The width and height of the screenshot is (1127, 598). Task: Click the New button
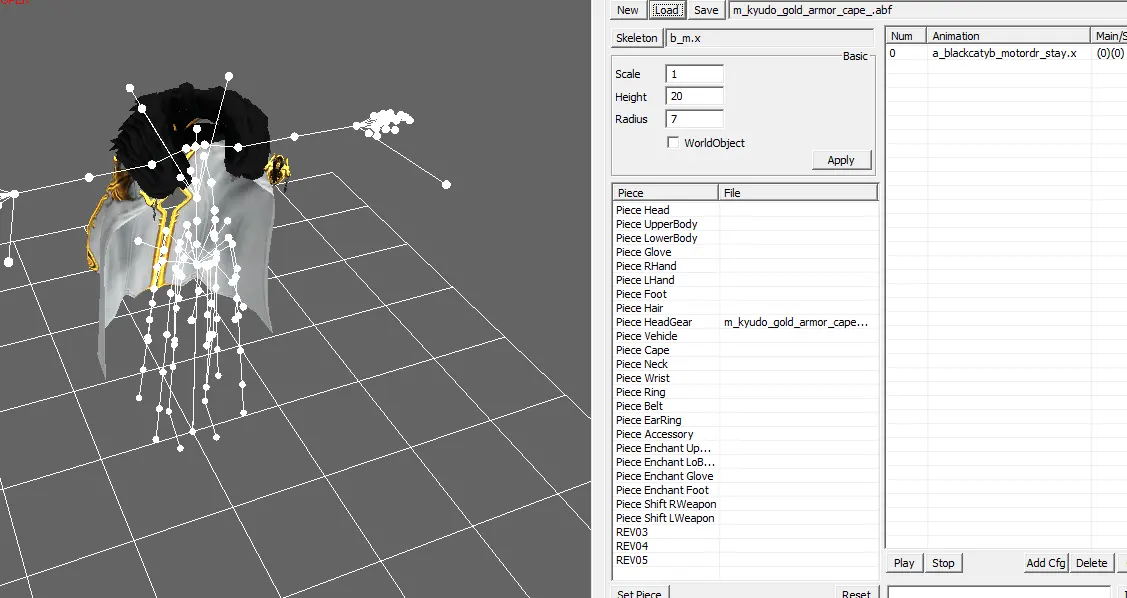tap(627, 10)
